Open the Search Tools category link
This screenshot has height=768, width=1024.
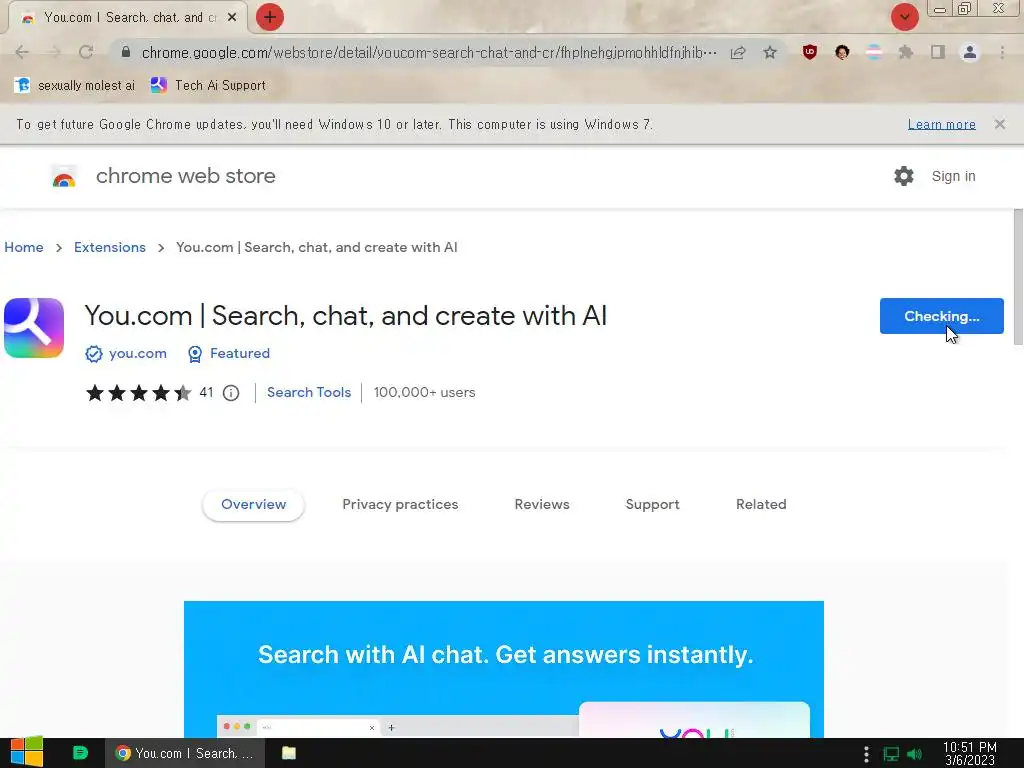pyautogui.click(x=309, y=392)
